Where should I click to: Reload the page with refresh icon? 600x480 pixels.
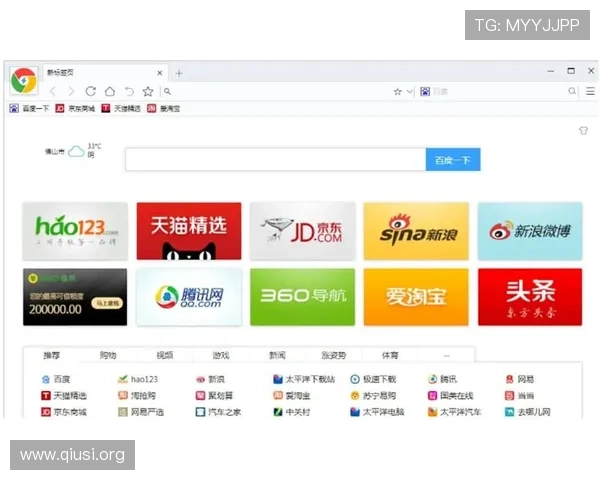pyautogui.click(x=91, y=91)
